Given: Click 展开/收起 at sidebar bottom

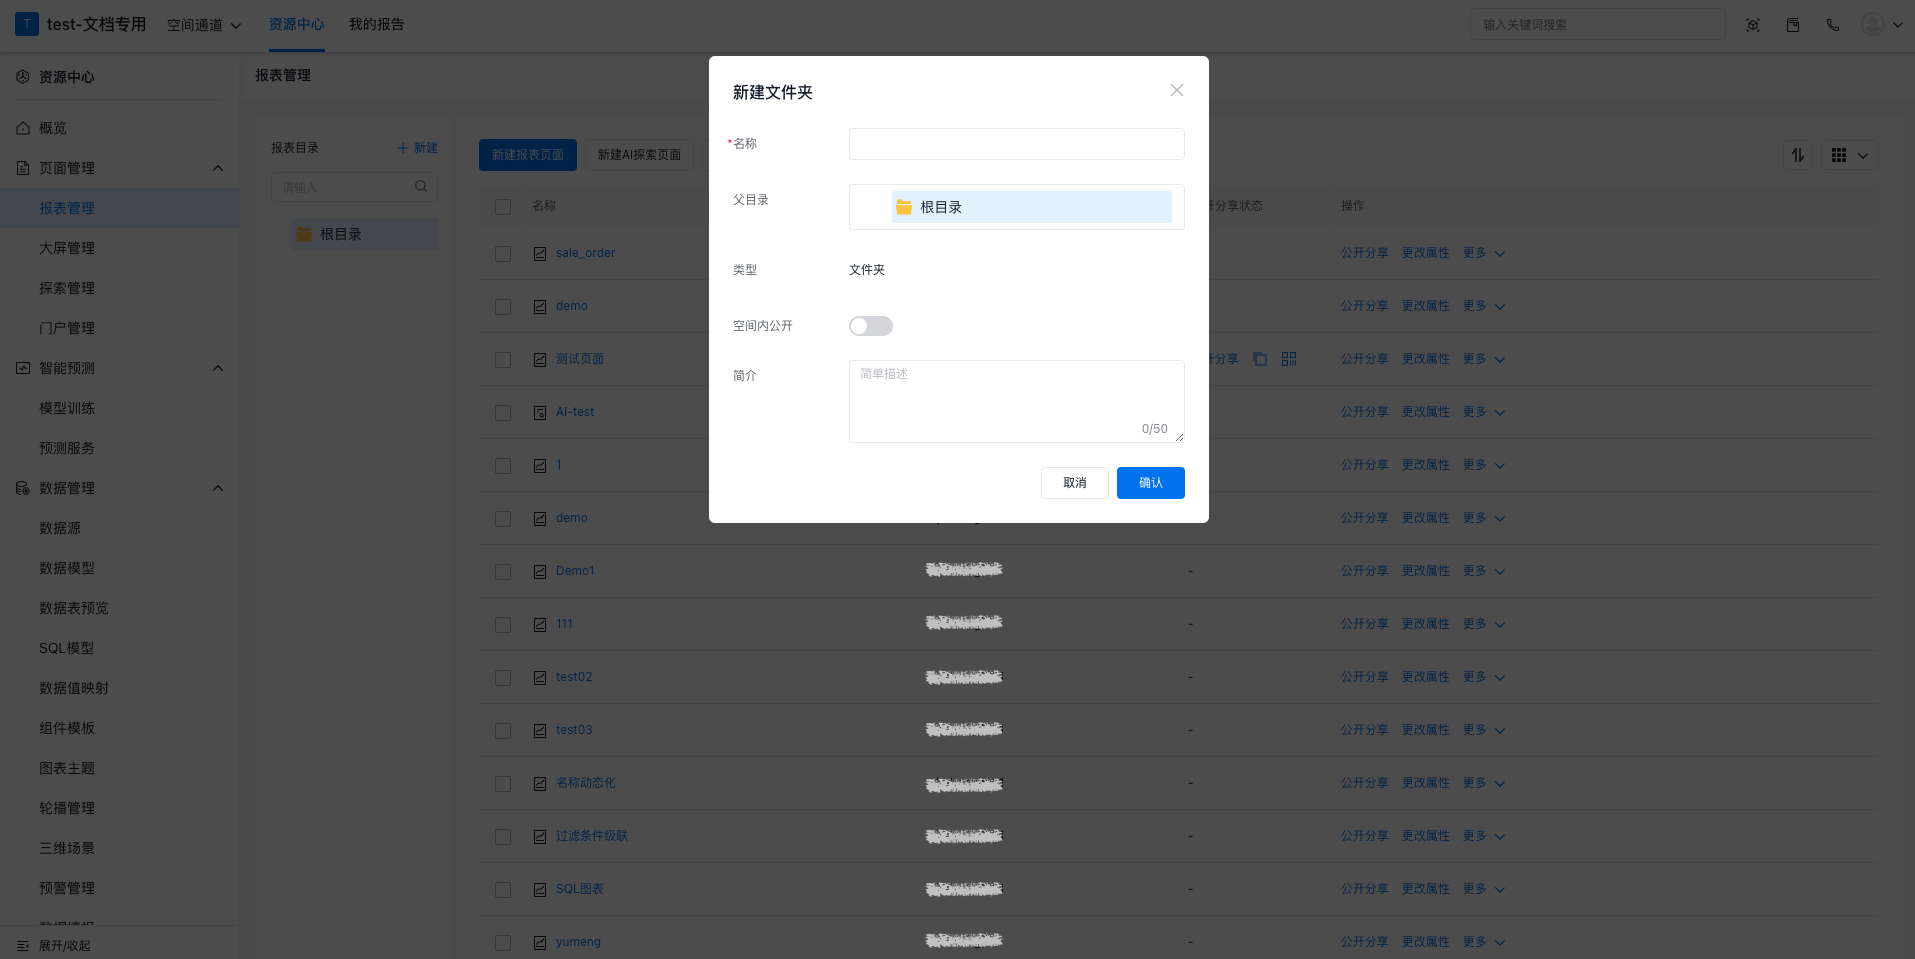Looking at the screenshot, I should [x=54, y=945].
